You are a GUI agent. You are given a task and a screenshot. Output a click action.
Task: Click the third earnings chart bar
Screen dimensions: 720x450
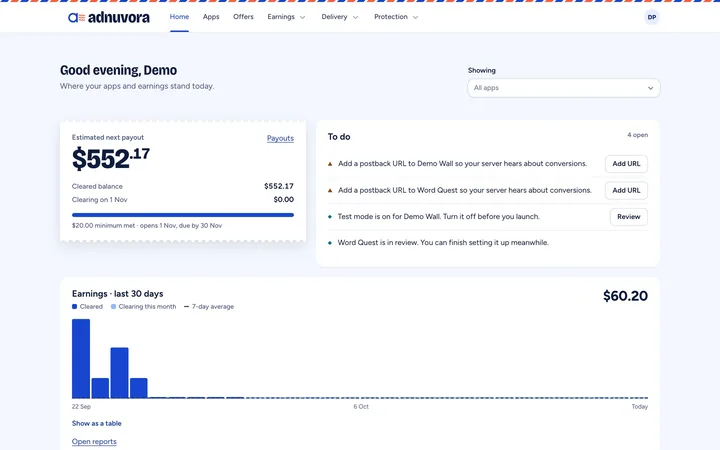119,373
